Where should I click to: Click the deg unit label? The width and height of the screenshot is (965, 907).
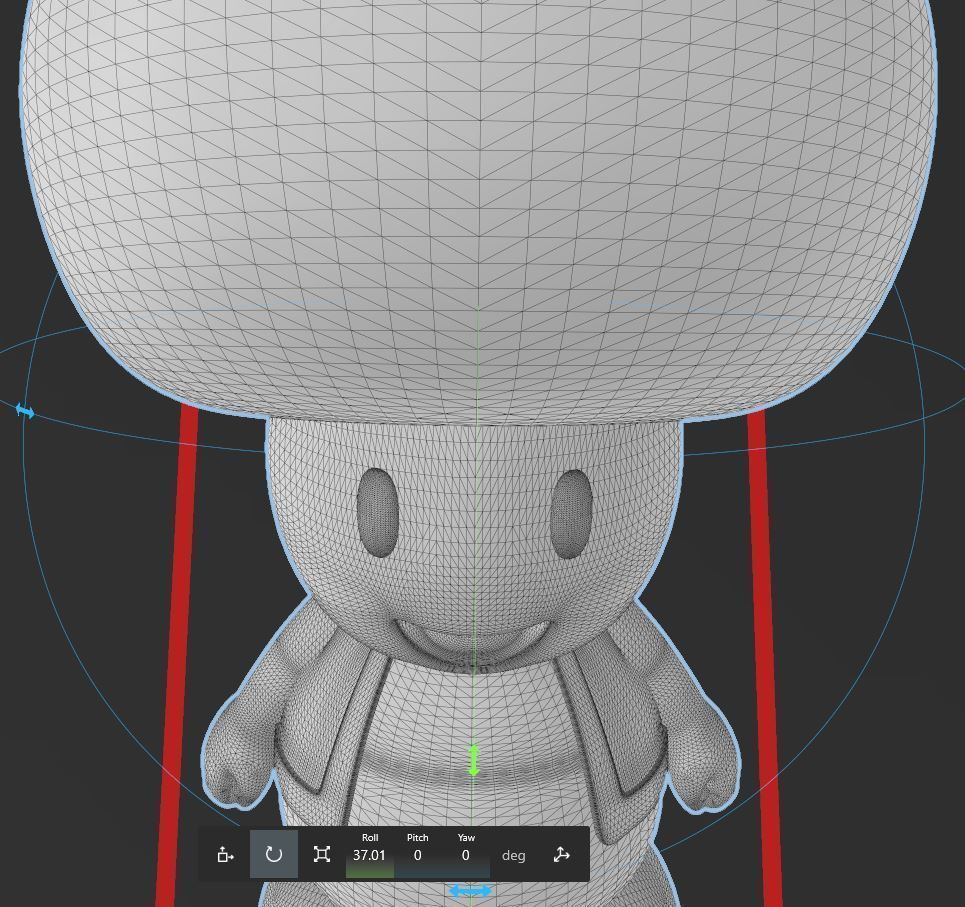pyautogui.click(x=513, y=855)
